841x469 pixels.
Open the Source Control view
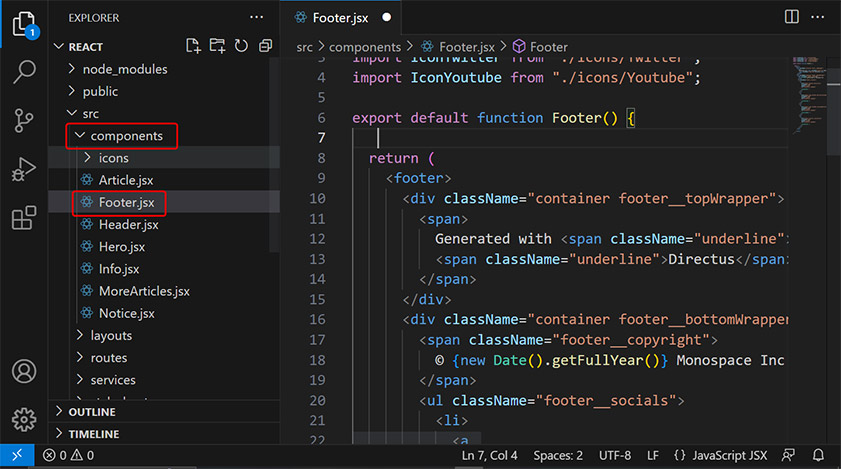tap(24, 120)
